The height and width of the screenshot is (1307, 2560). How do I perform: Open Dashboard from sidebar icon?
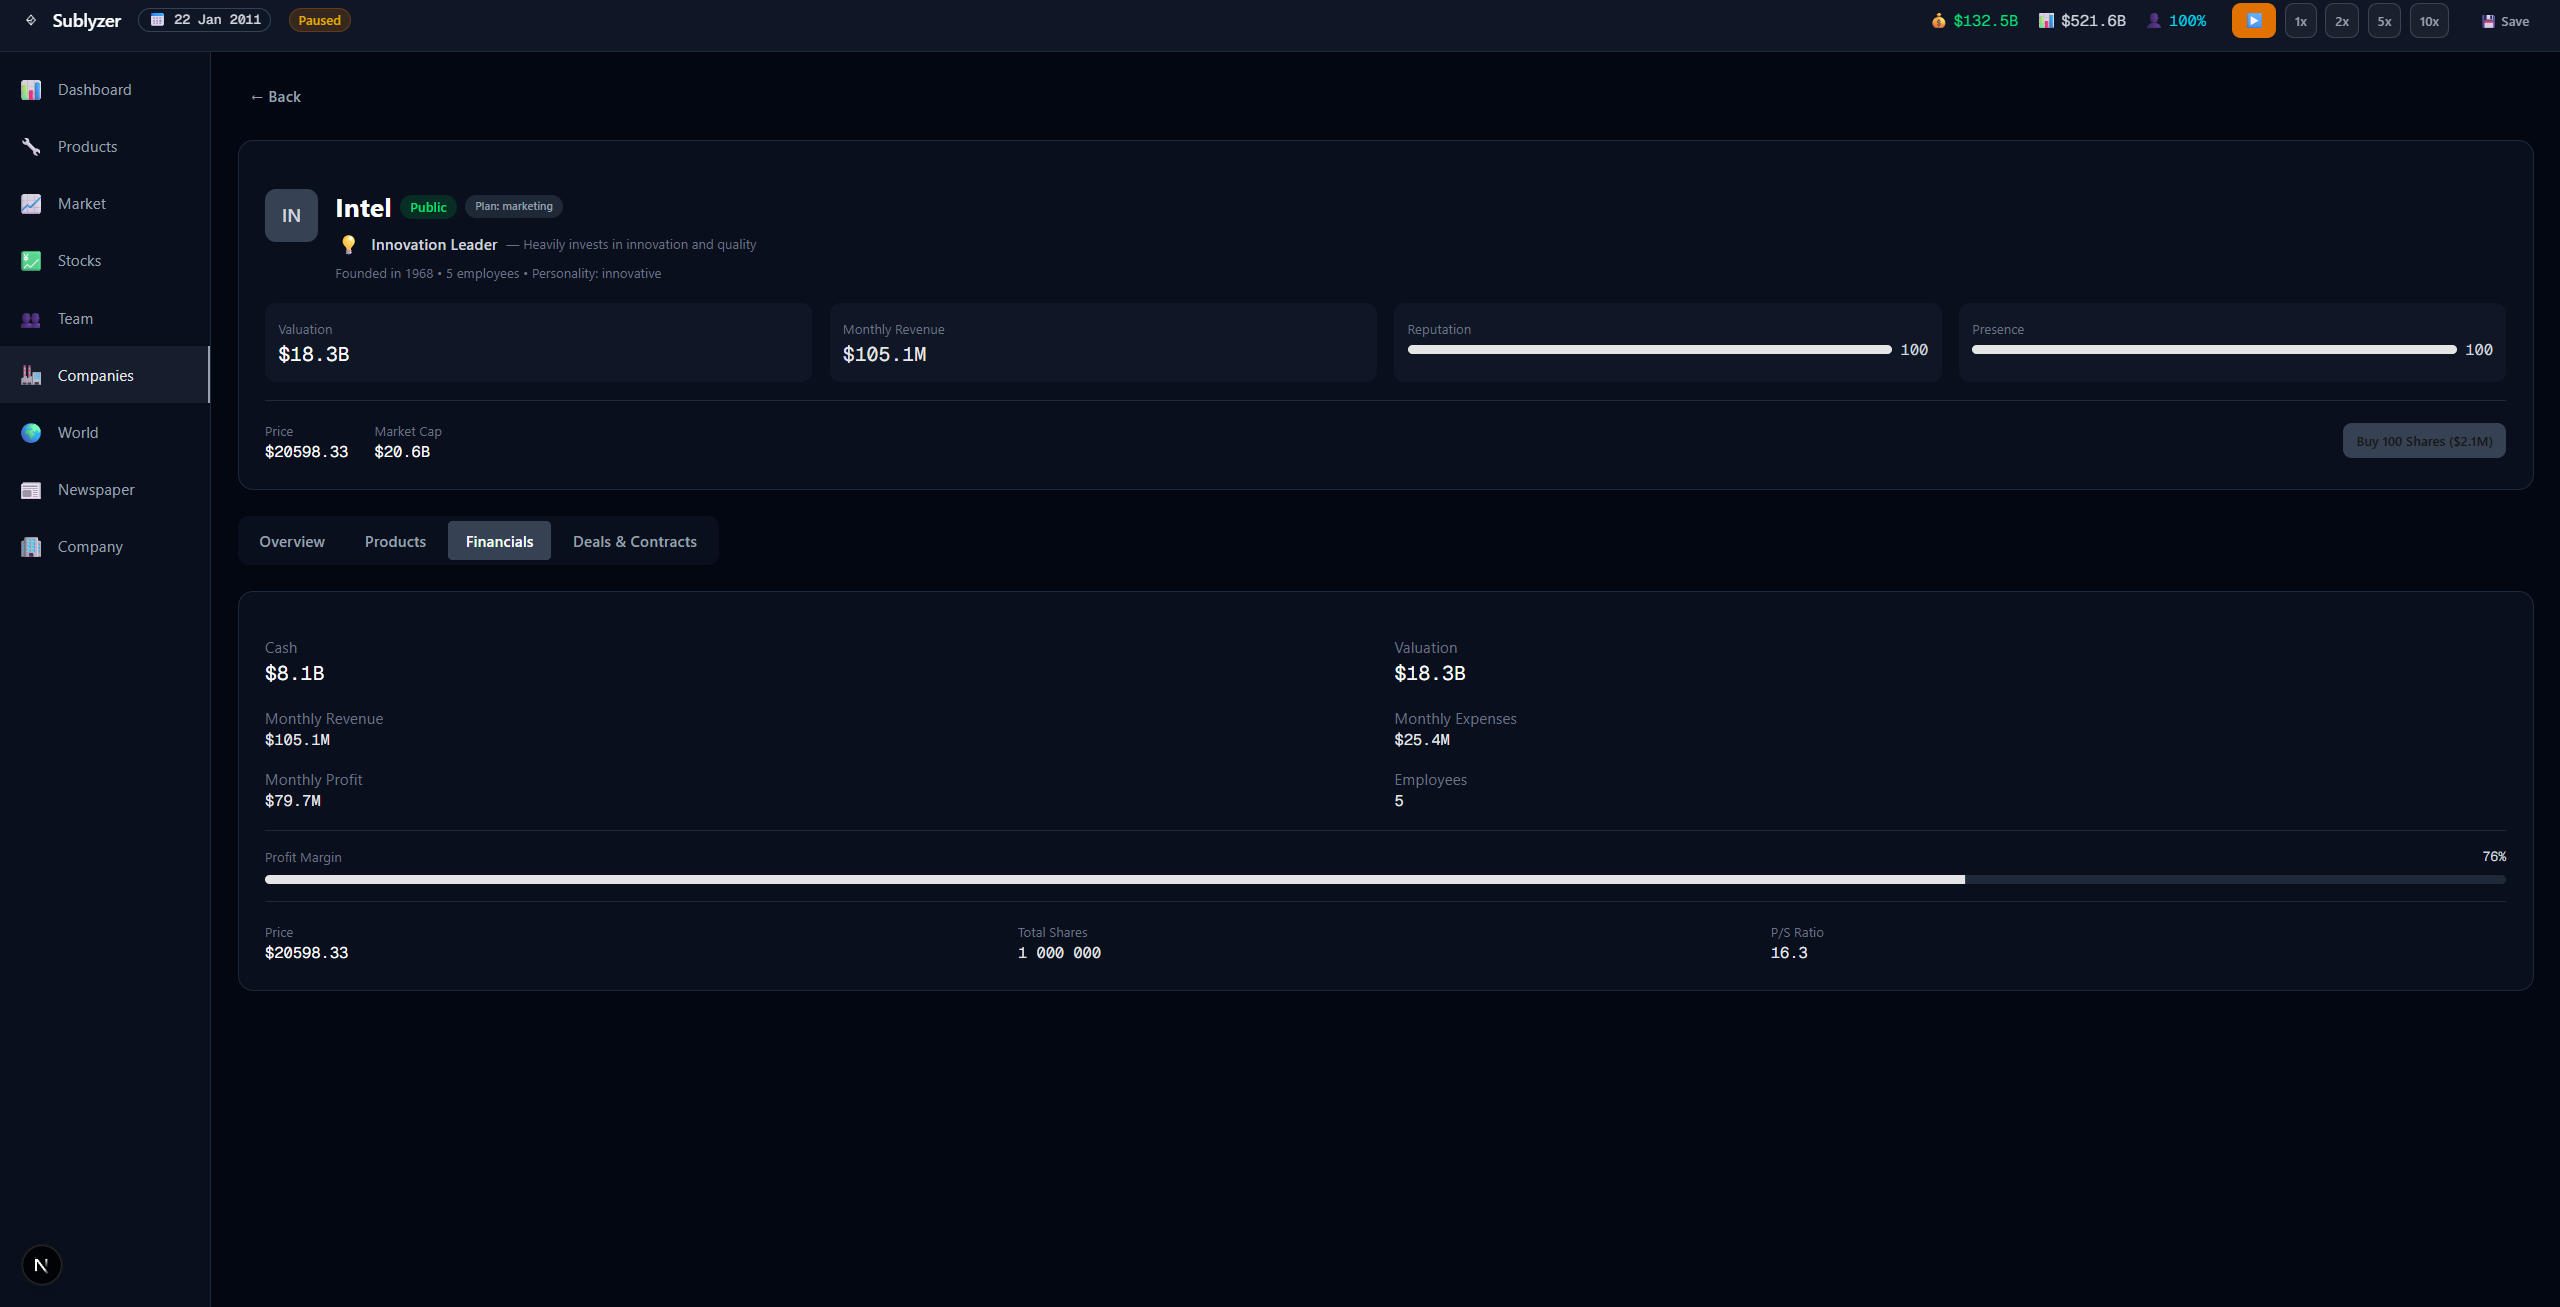point(31,90)
